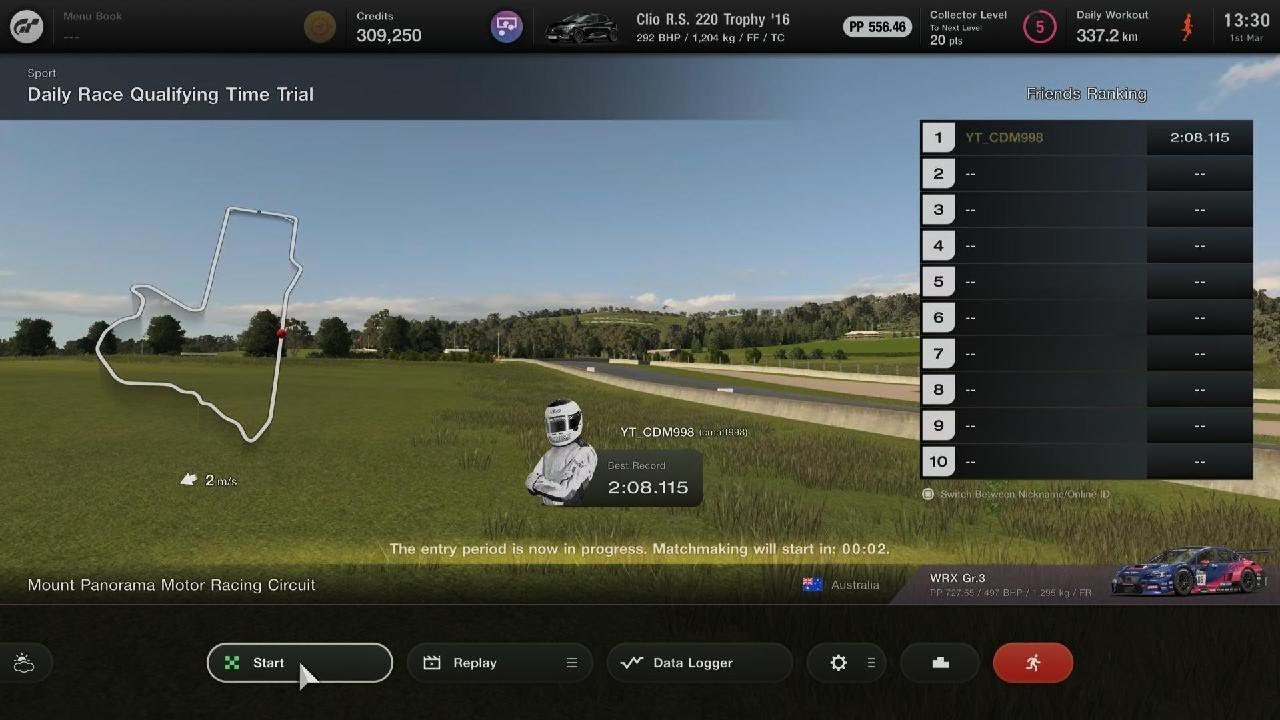
Task: Click the matchmaking entry period message
Action: (x=640, y=549)
